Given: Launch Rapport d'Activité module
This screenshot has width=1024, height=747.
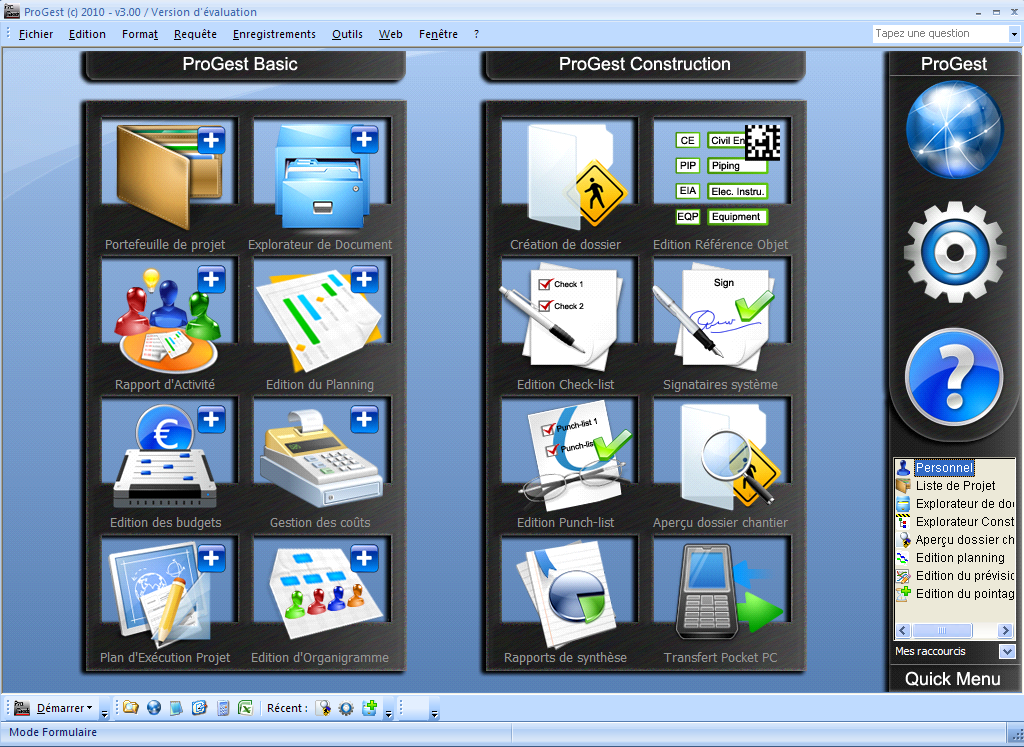Looking at the screenshot, I should [x=170, y=319].
